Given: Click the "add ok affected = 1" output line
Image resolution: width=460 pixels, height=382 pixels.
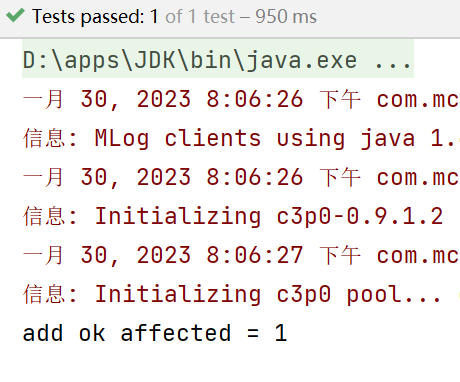Looking at the screenshot, I should tap(155, 333).
